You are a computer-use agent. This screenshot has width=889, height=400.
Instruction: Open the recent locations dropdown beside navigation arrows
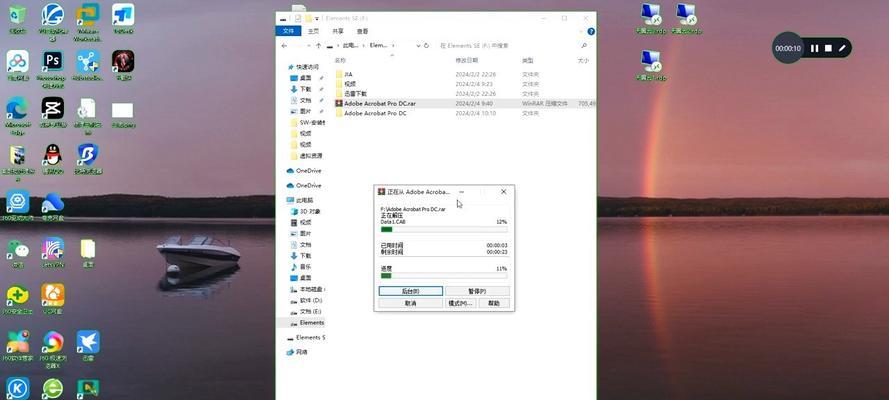(309, 45)
